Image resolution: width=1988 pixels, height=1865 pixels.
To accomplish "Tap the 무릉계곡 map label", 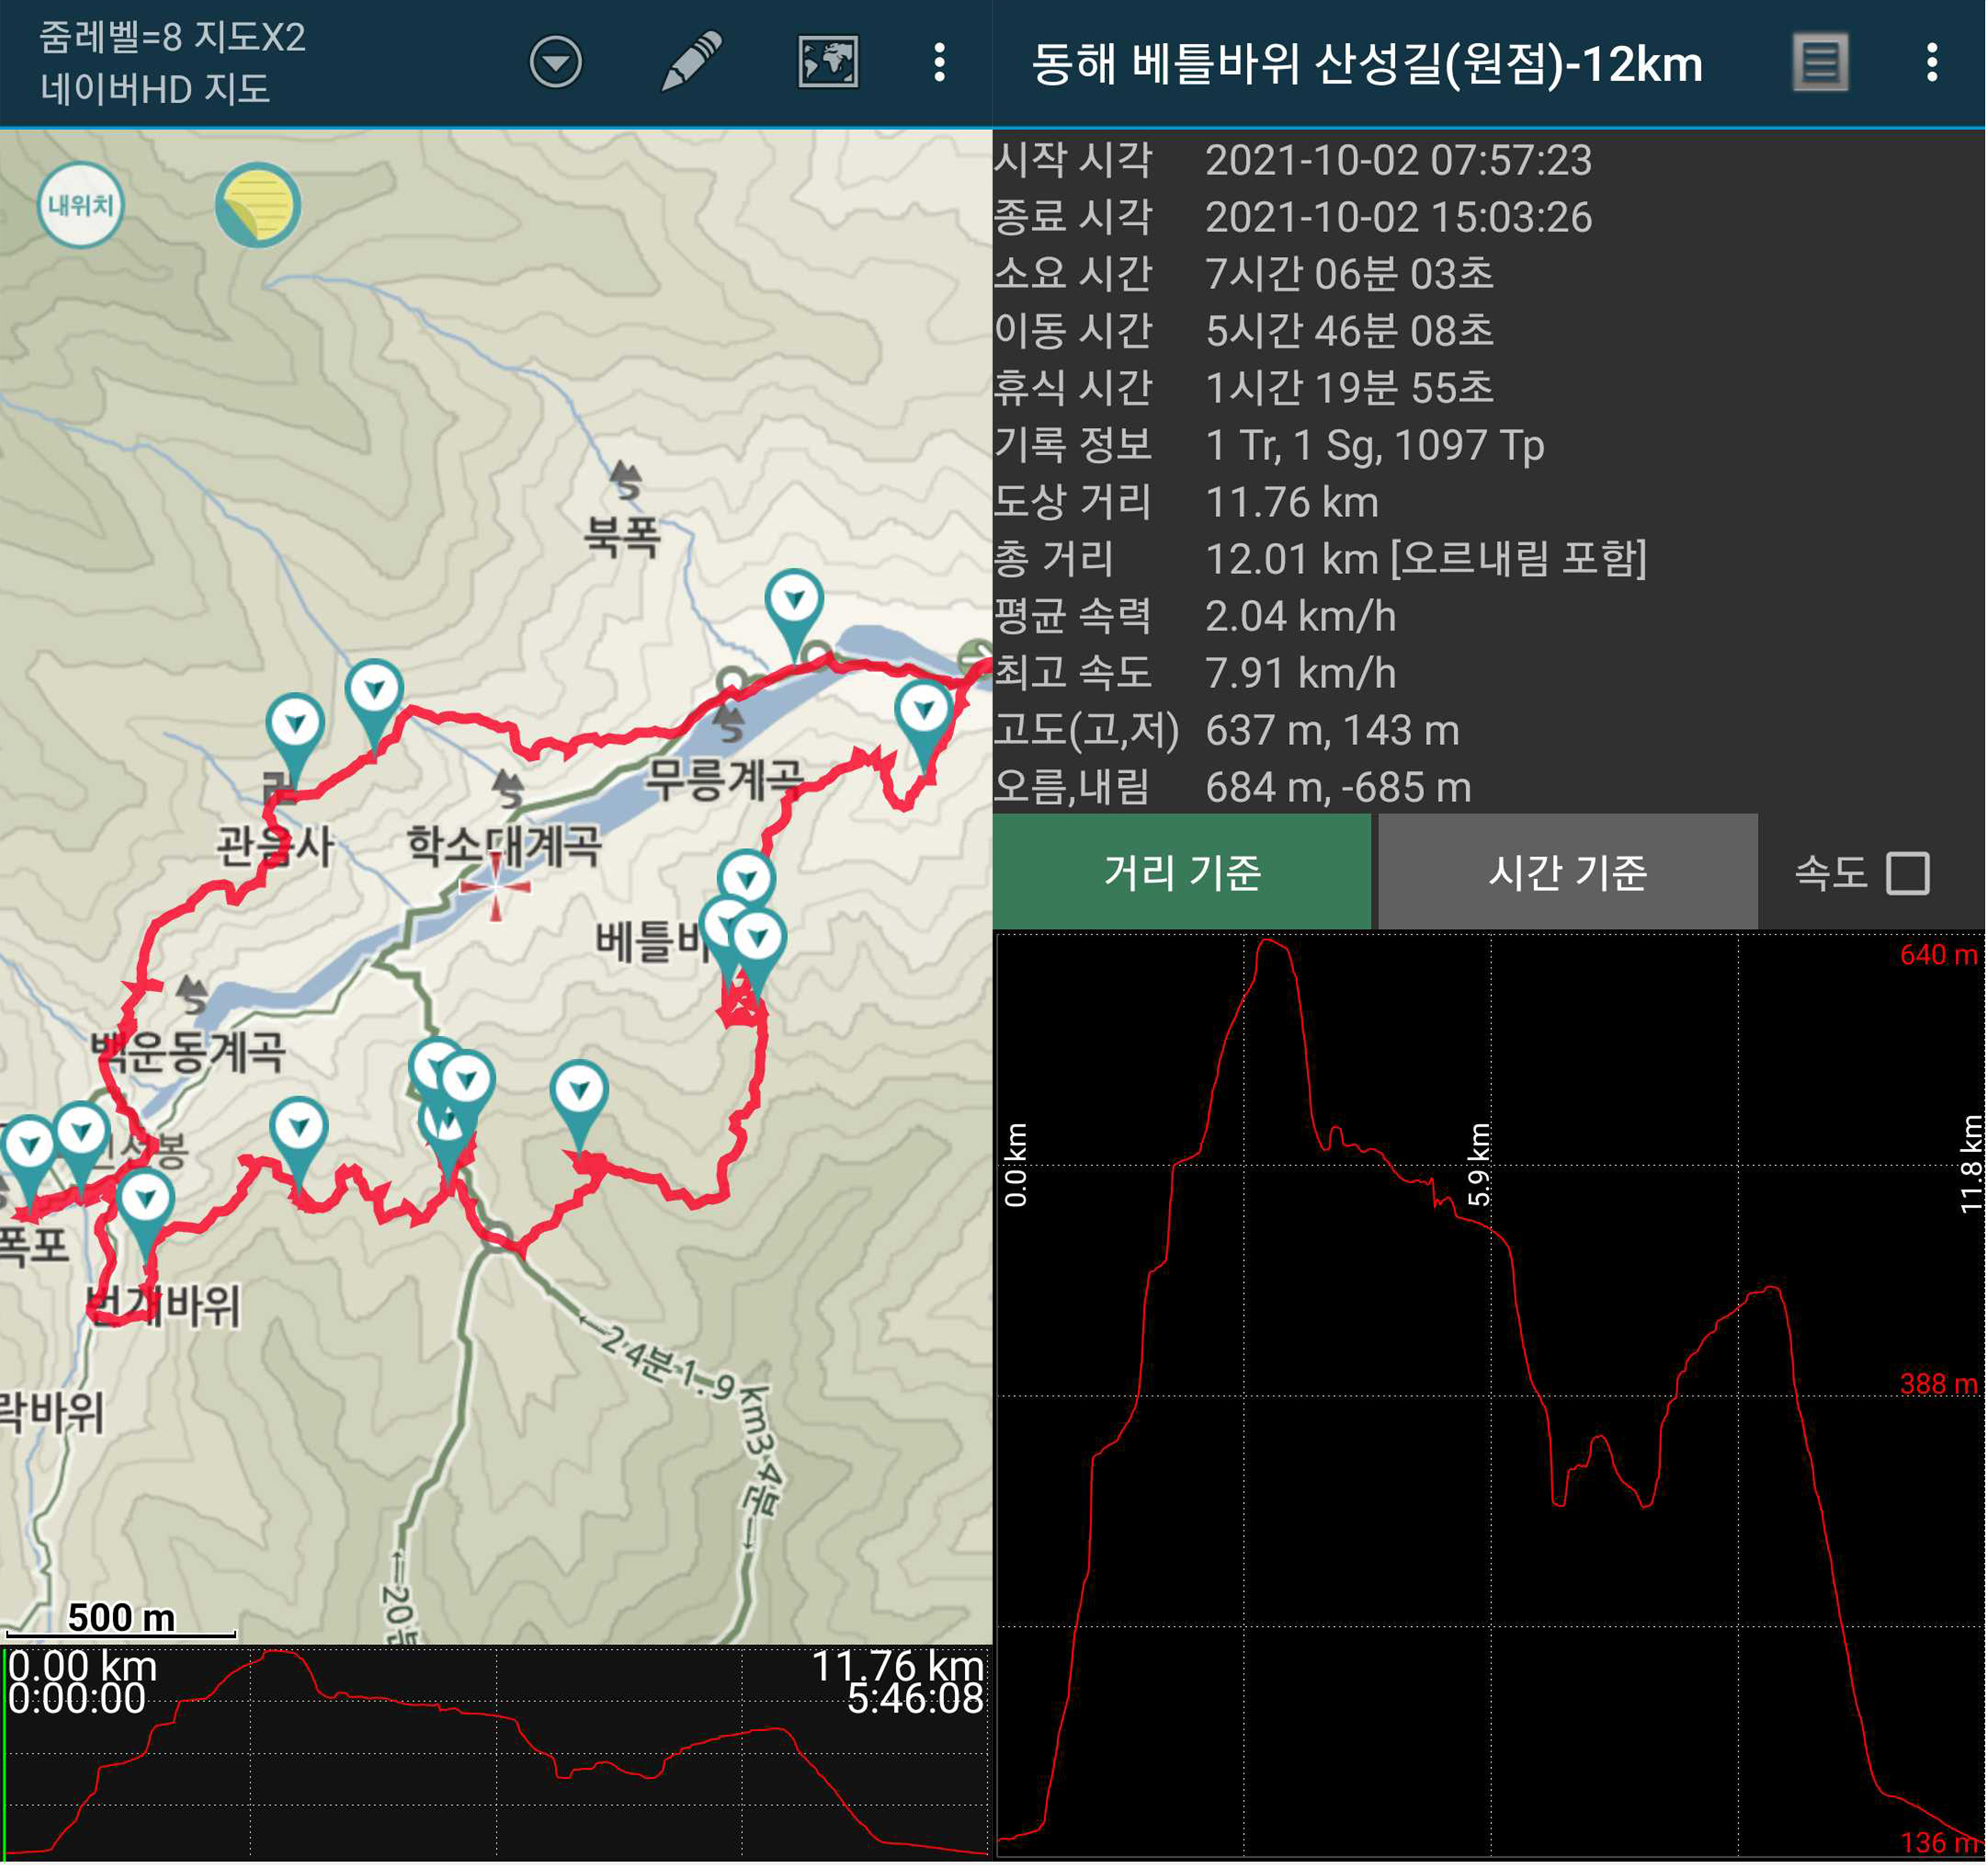I will 724,779.
